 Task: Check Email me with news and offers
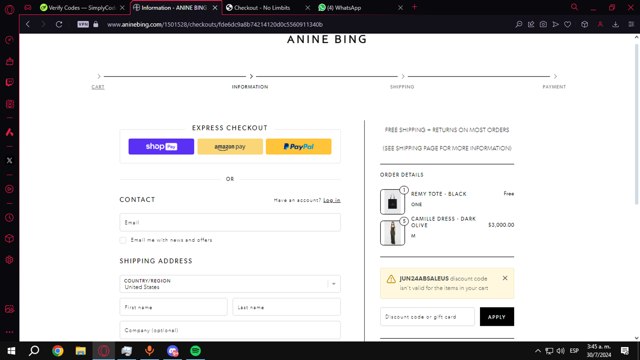point(123,240)
